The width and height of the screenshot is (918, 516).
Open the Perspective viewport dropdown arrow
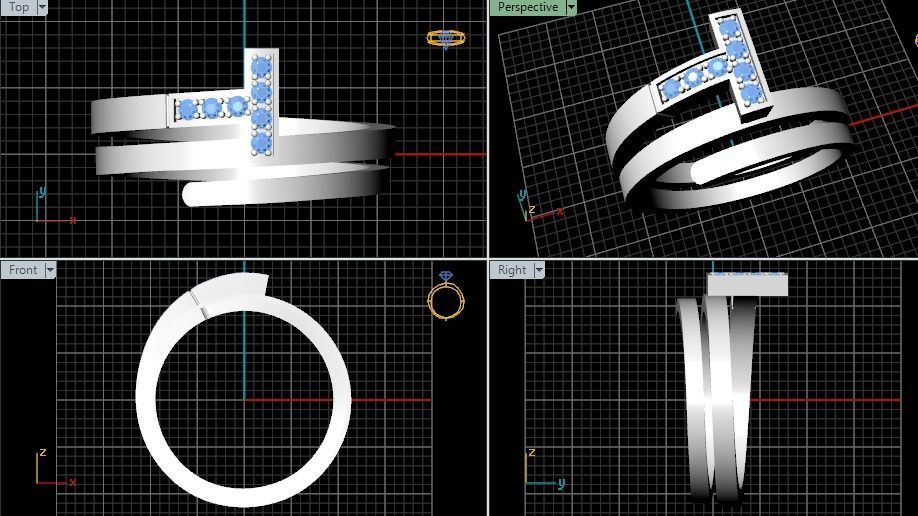click(x=571, y=7)
